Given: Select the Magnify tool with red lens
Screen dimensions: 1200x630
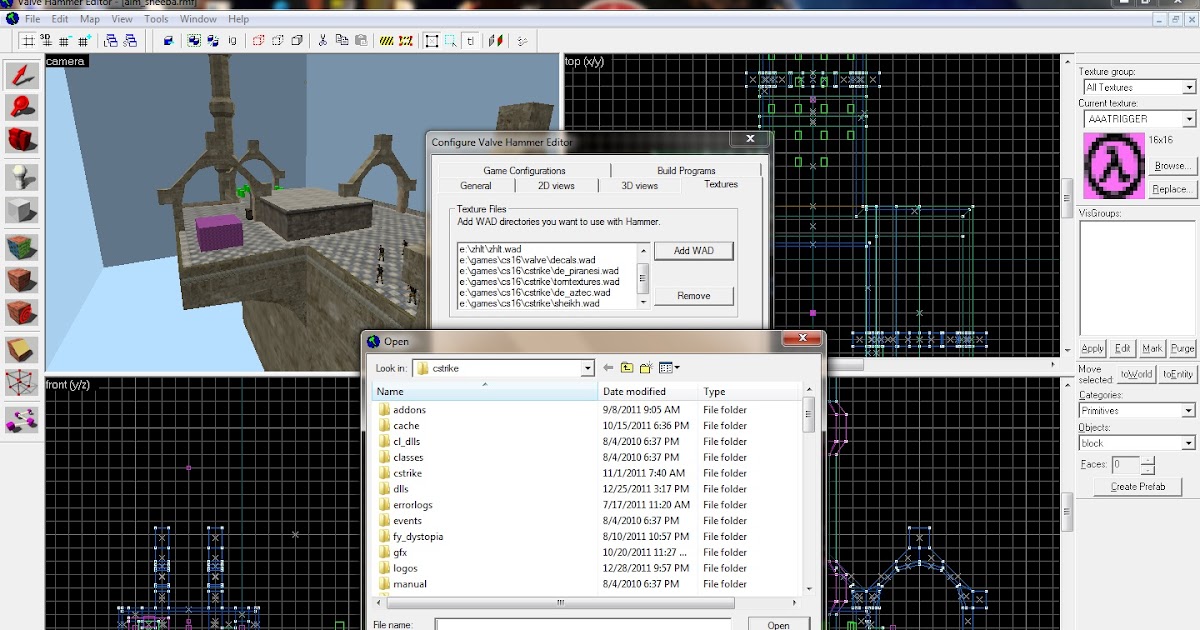Looking at the screenshot, I should (x=21, y=107).
